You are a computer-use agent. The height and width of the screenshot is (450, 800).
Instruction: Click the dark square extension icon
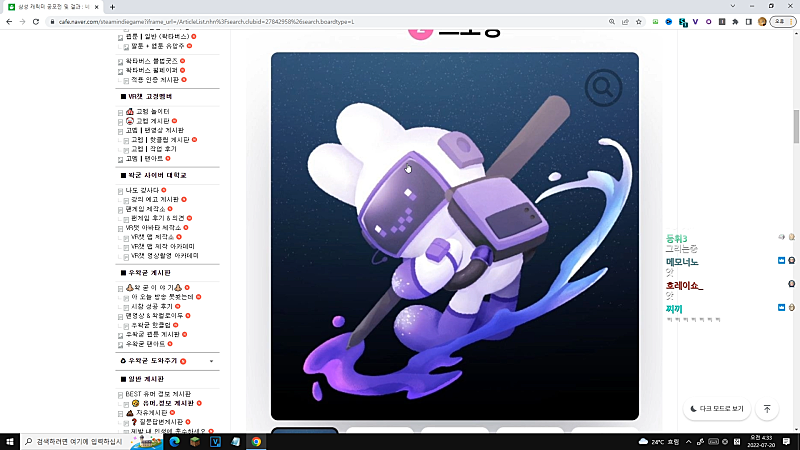(722, 22)
